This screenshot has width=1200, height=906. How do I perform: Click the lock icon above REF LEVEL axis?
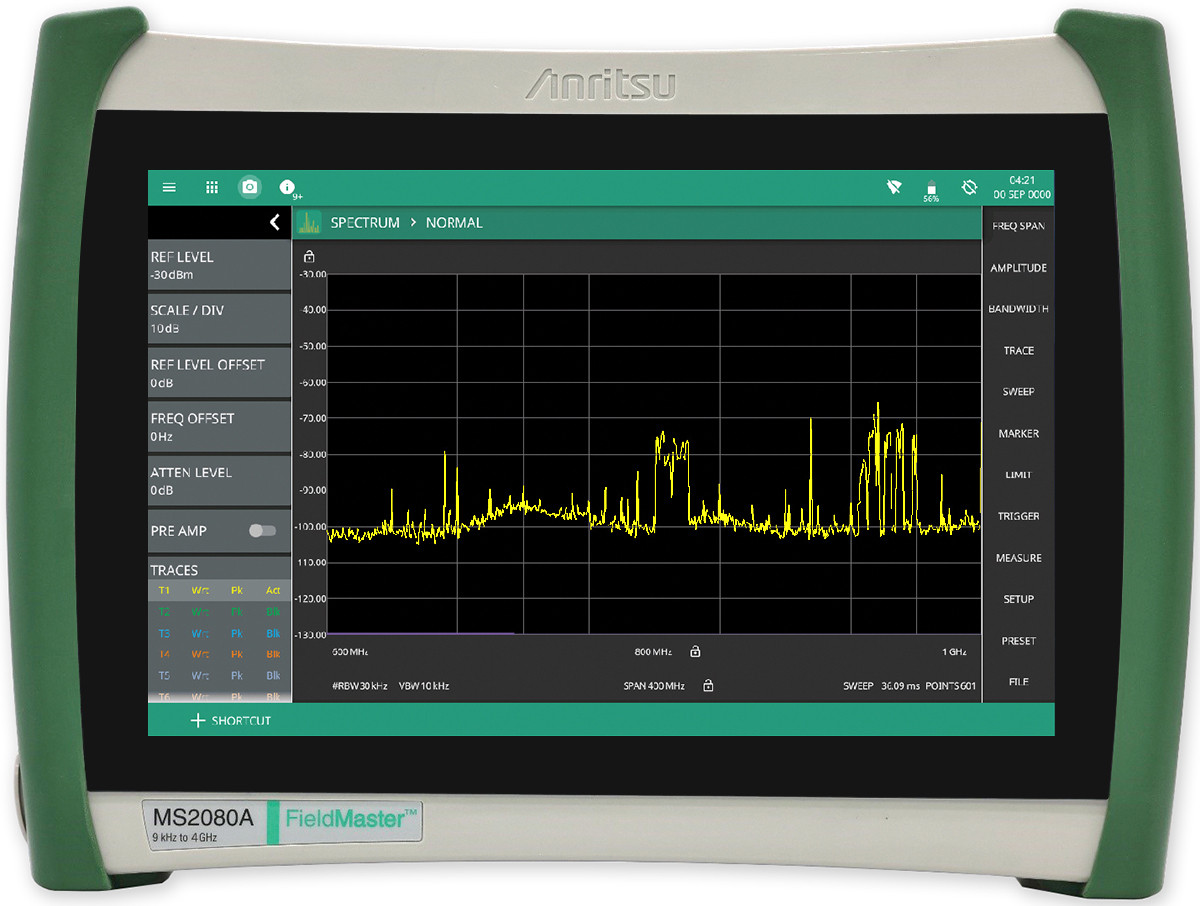310,255
